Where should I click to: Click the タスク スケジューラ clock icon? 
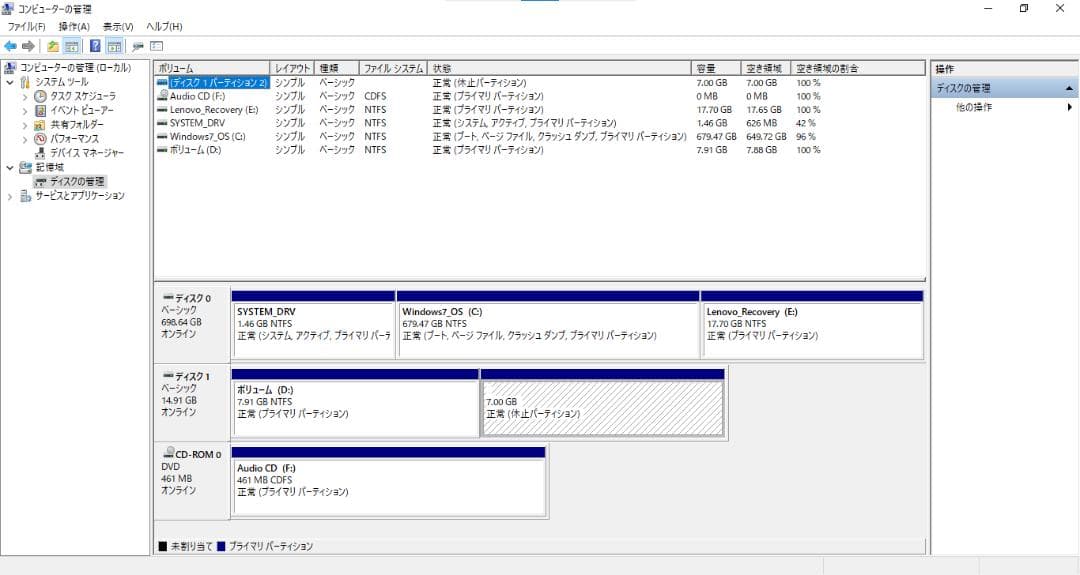tap(41, 96)
